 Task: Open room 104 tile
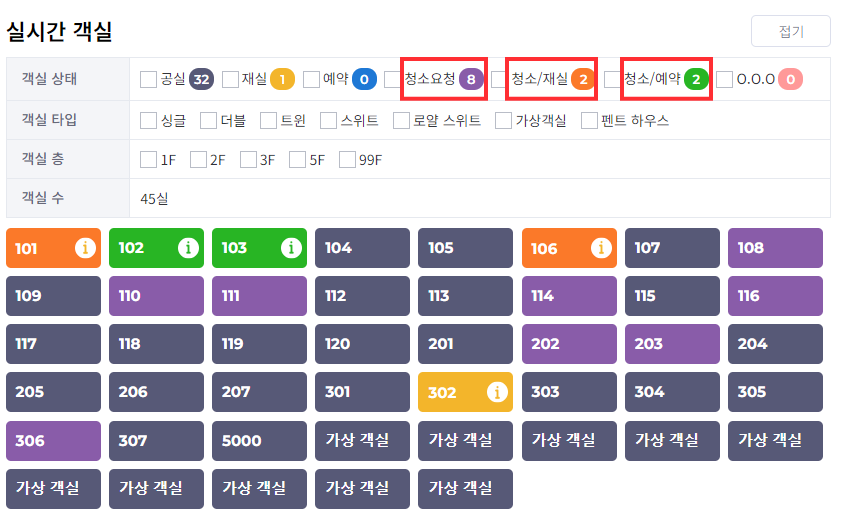tap(362, 248)
